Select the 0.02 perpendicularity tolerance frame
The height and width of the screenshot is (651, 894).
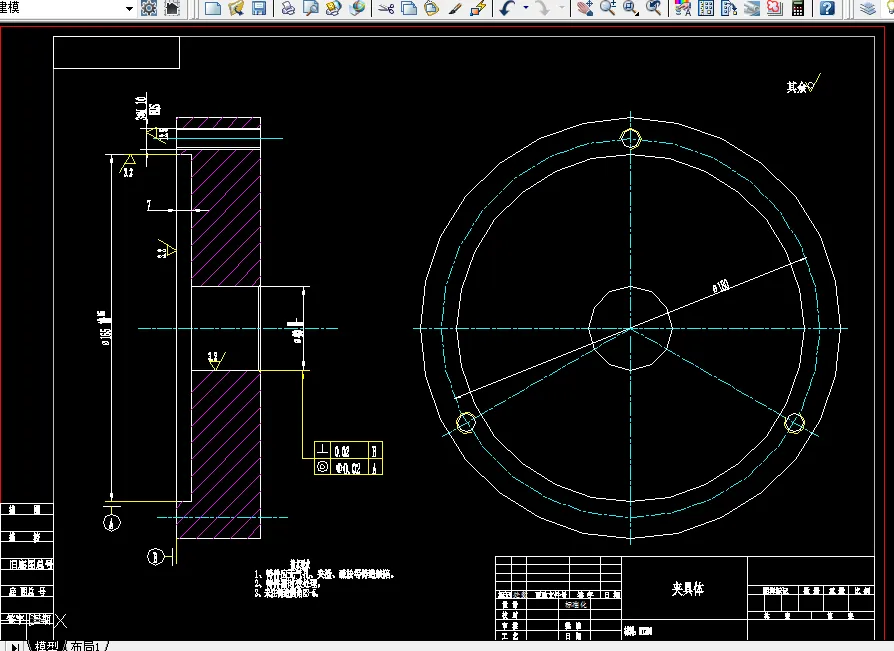coord(348,450)
